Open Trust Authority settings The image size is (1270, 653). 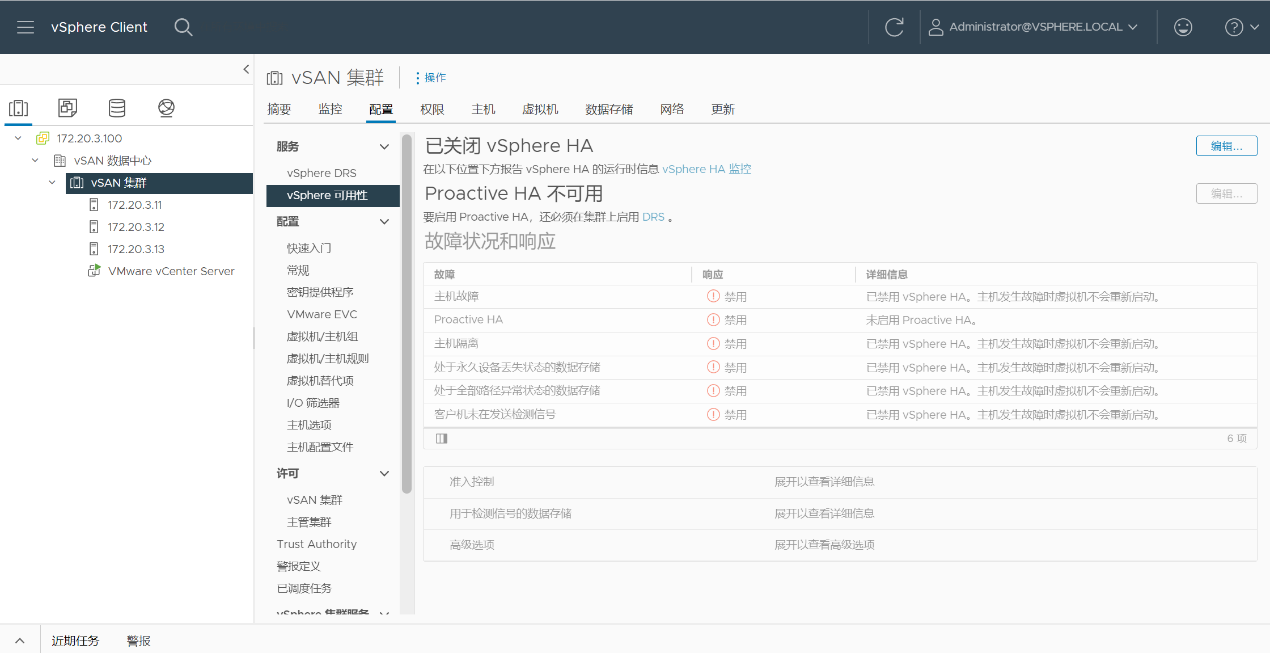317,544
